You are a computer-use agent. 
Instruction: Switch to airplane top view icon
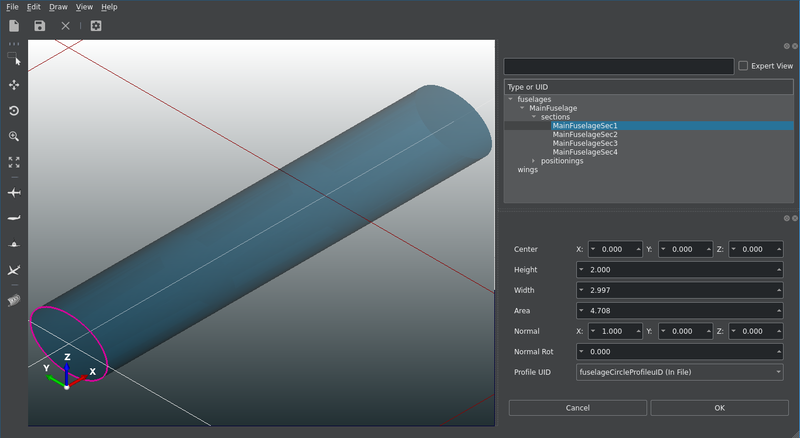14,191
